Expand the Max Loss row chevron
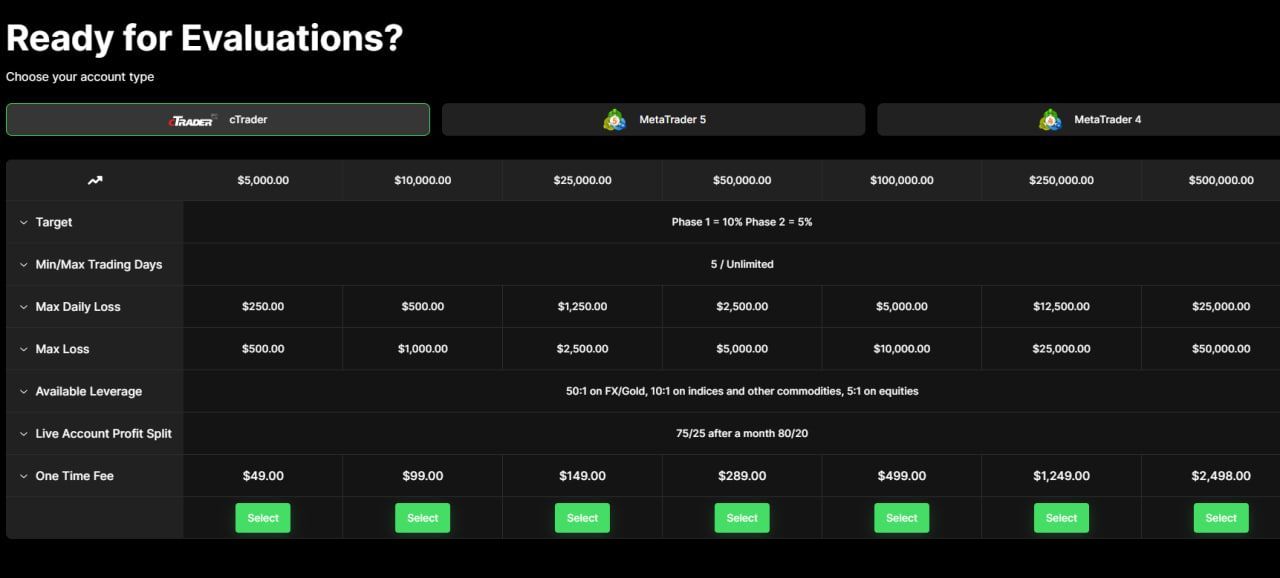This screenshot has height=578, width=1280. (23, 349)
